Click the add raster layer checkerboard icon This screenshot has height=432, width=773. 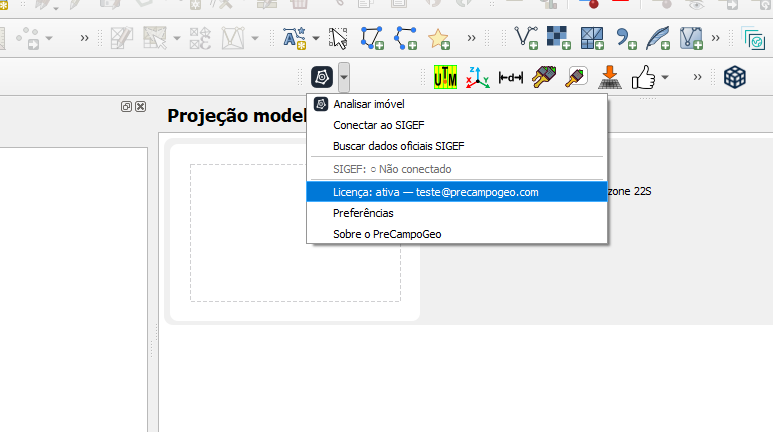(559, 38)
